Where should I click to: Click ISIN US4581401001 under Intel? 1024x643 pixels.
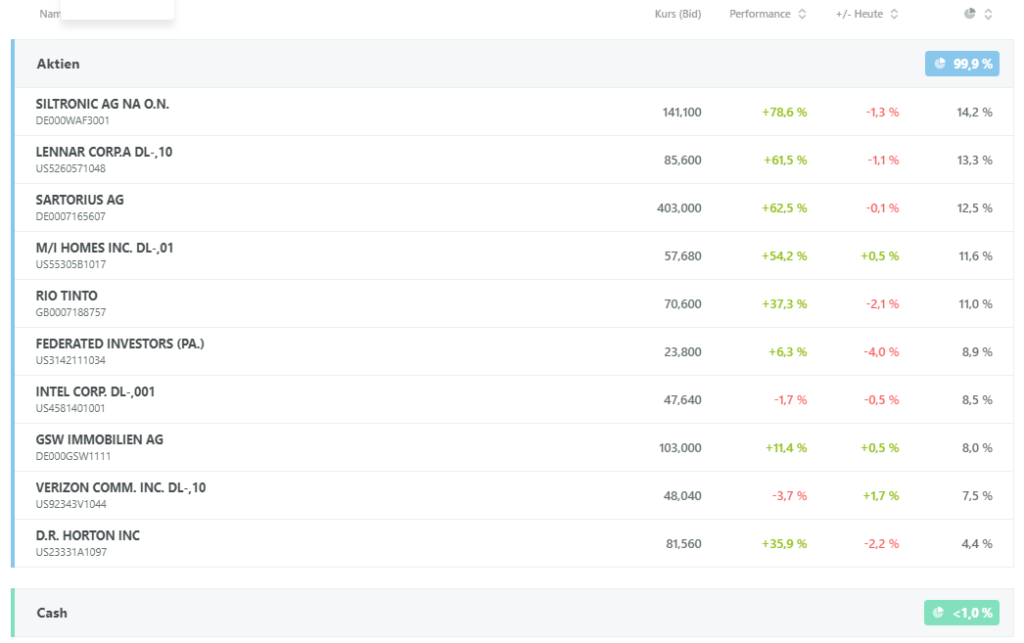coord(70,409)
